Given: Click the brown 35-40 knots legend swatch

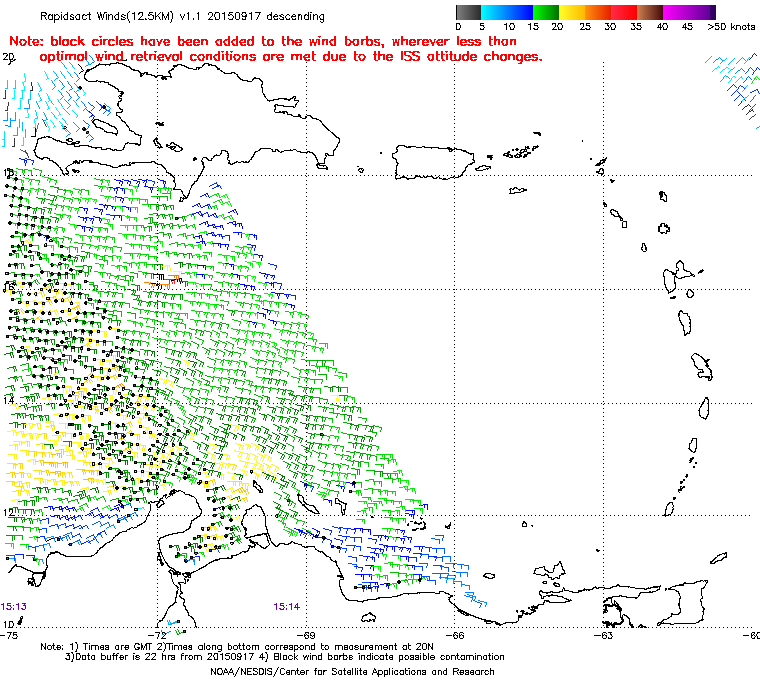Looking at the screenshot, I should point(650,12).
